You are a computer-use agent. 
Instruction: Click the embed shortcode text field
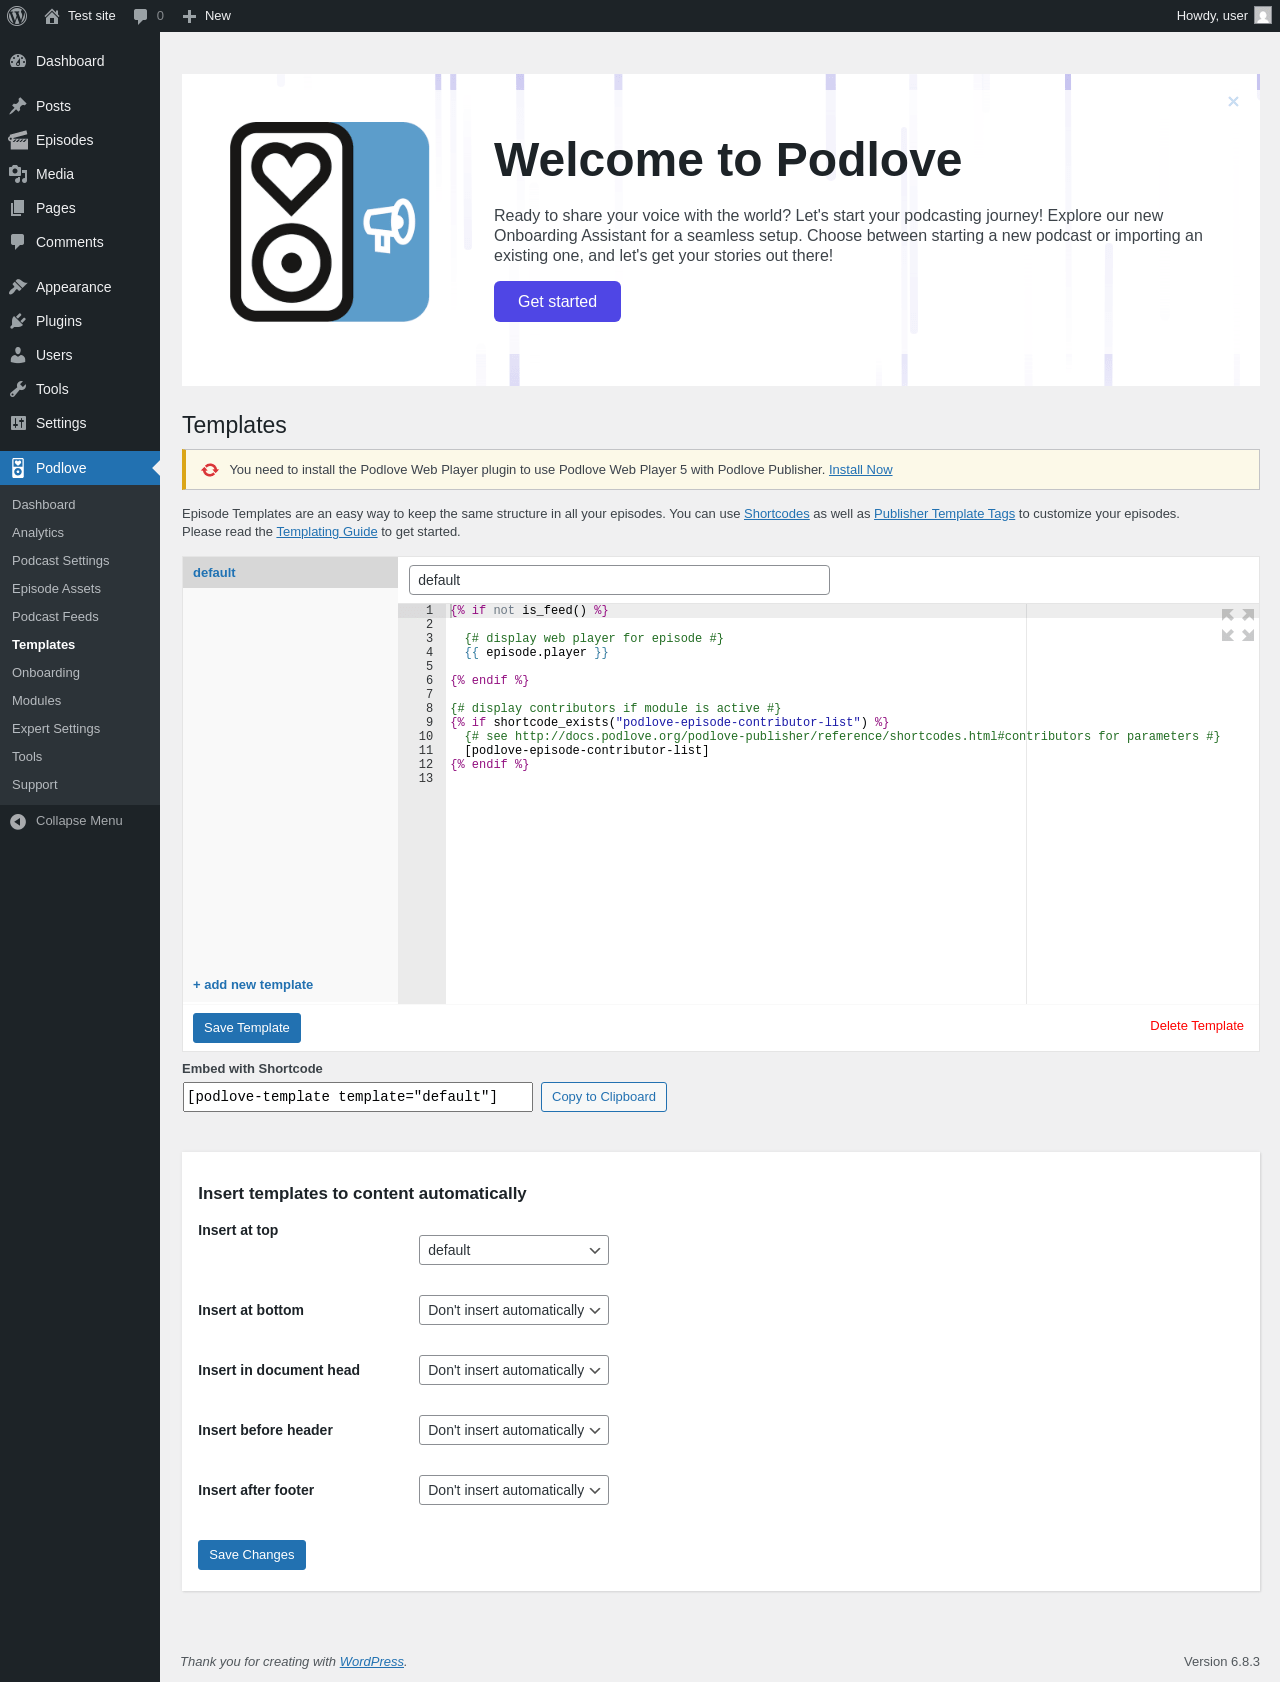[x=358, y=1097]
